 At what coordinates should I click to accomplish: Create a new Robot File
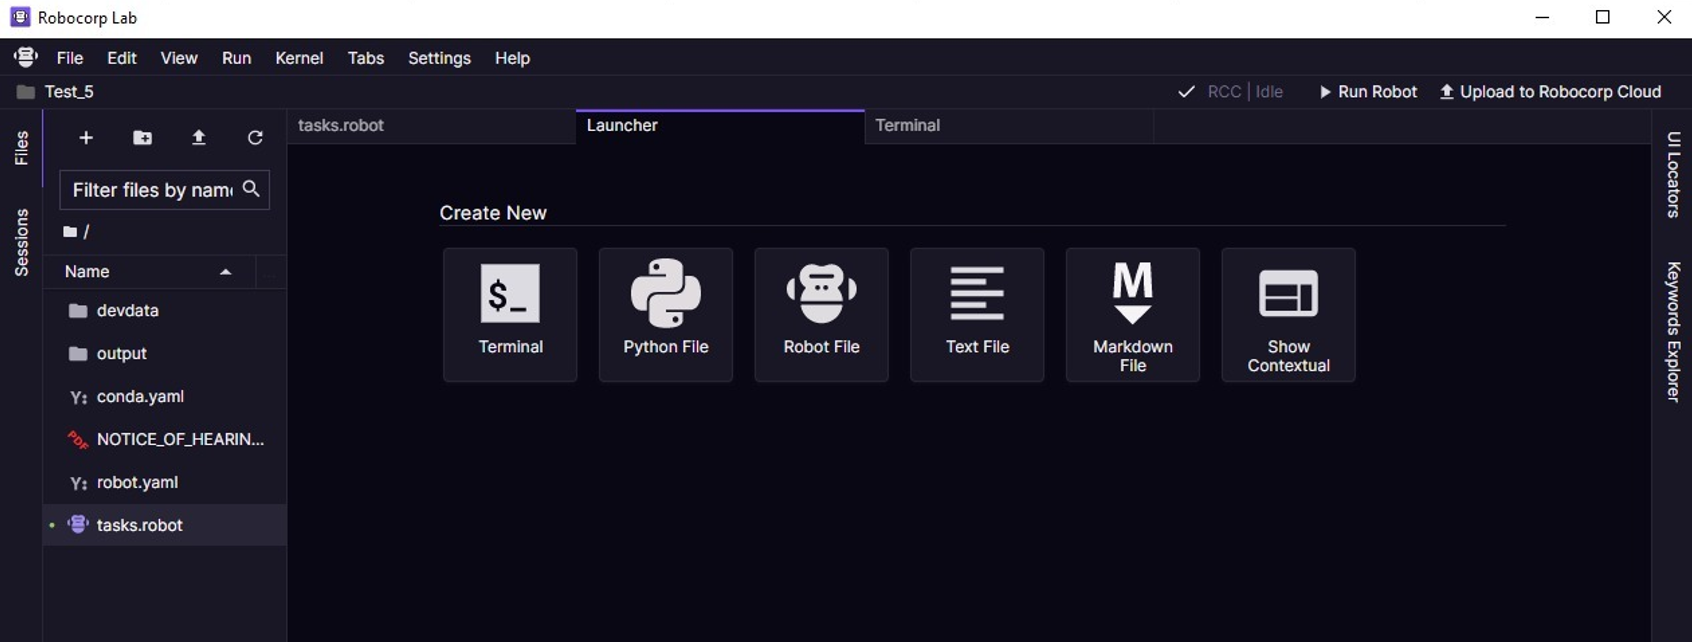822,315
